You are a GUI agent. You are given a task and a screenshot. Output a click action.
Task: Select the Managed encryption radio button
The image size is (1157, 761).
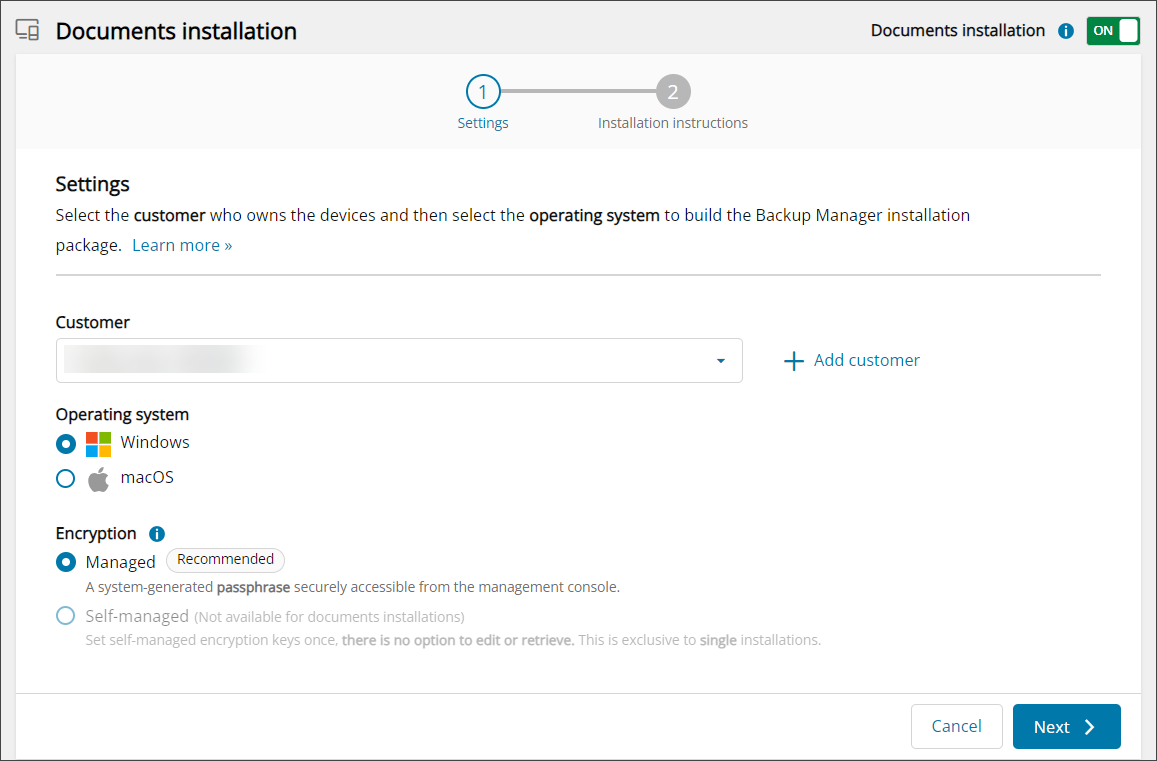click(66, 562)
